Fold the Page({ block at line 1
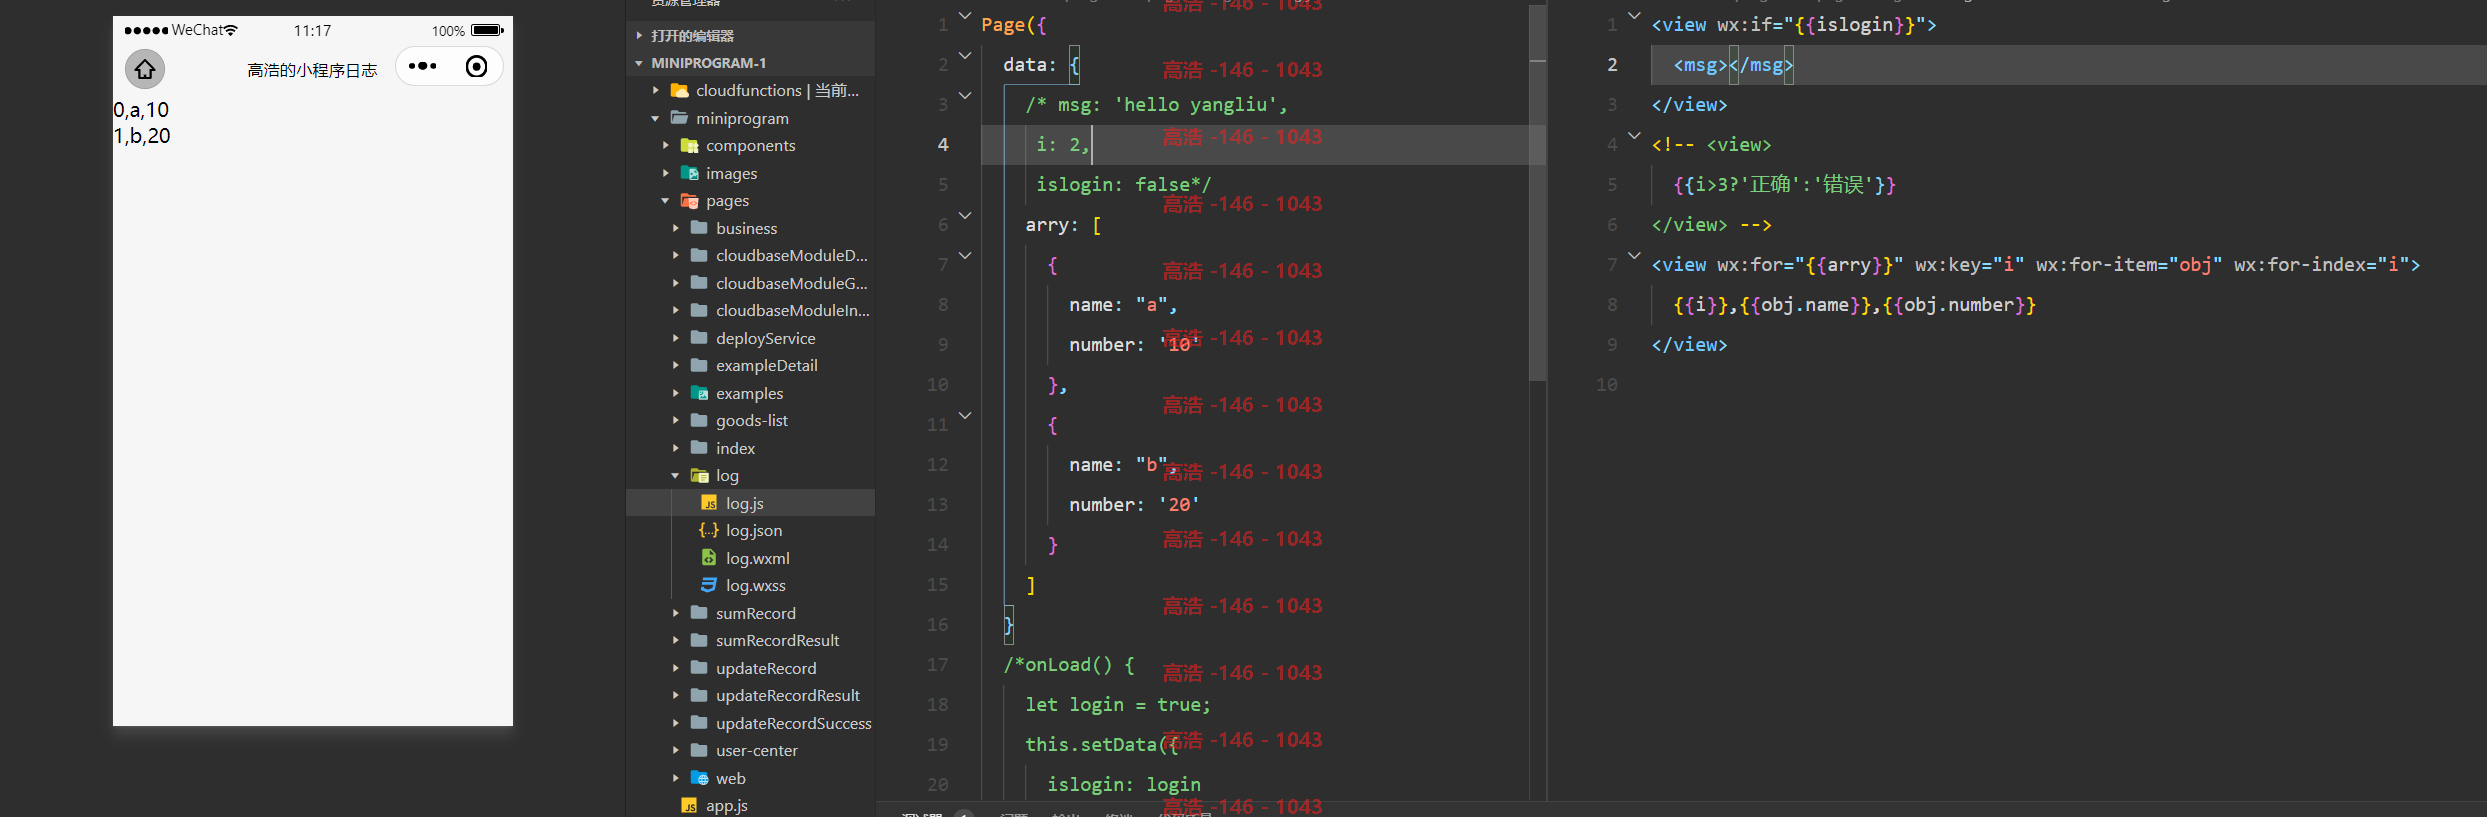The width and height of the screenshot is (2487, 817). pos(965,15)
